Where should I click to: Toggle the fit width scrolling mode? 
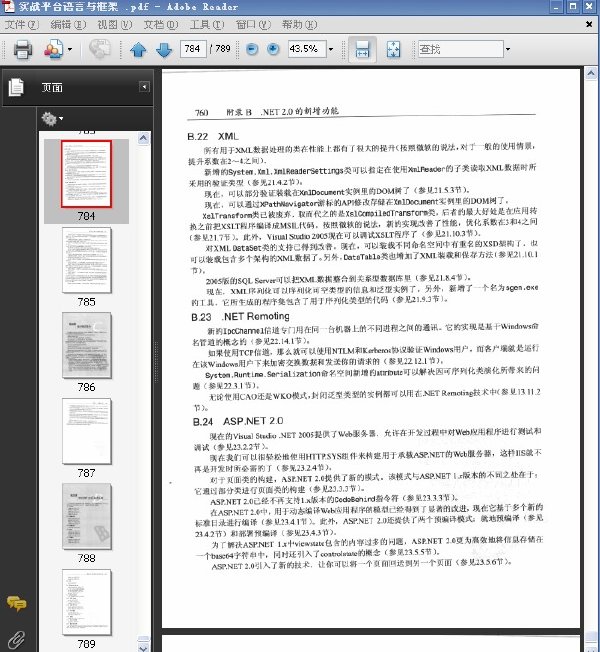pyautogui.click(x=362, y=49)
